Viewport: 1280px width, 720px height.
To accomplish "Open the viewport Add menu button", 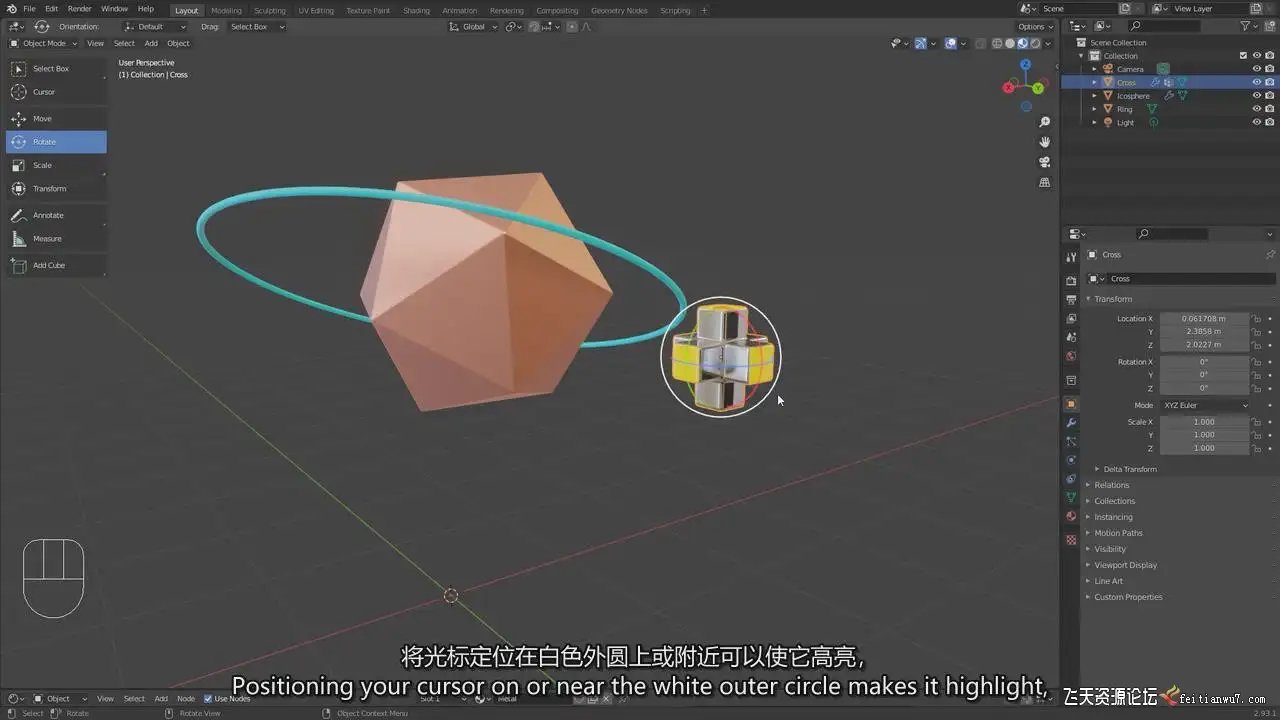I will pos(151,43).
